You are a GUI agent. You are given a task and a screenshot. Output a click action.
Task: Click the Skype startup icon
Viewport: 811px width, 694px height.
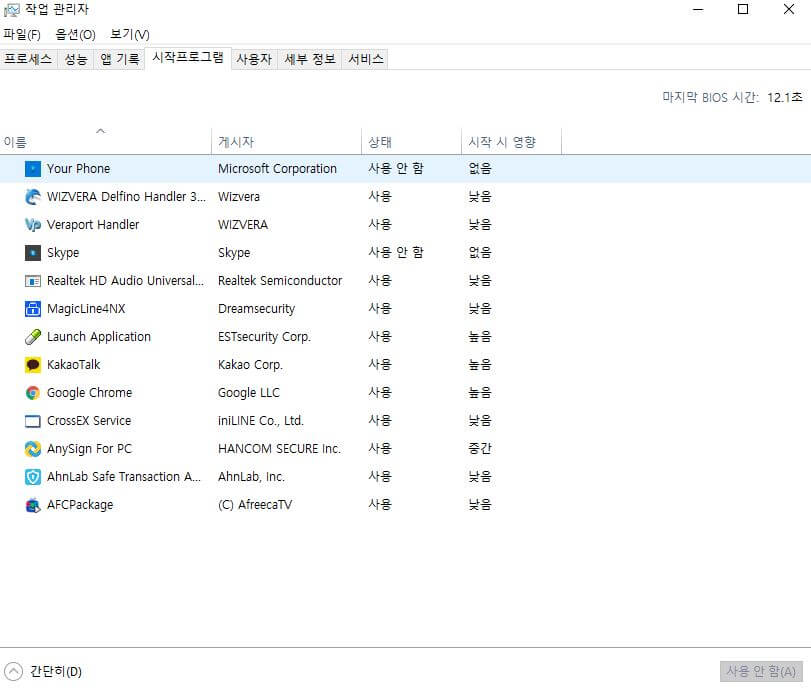pos(33,253)
